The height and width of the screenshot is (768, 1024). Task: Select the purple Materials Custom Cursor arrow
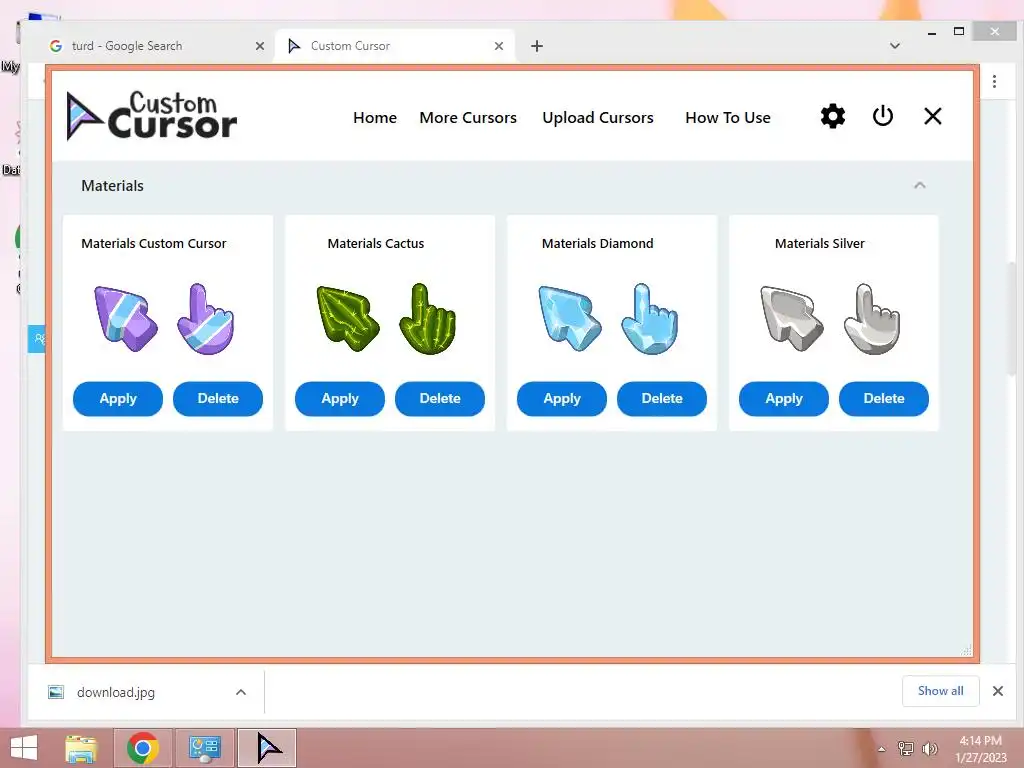(125, 319)
